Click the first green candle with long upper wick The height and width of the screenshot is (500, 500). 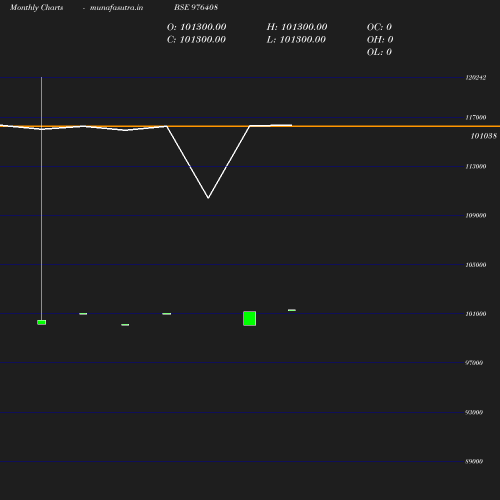[42, 322]
